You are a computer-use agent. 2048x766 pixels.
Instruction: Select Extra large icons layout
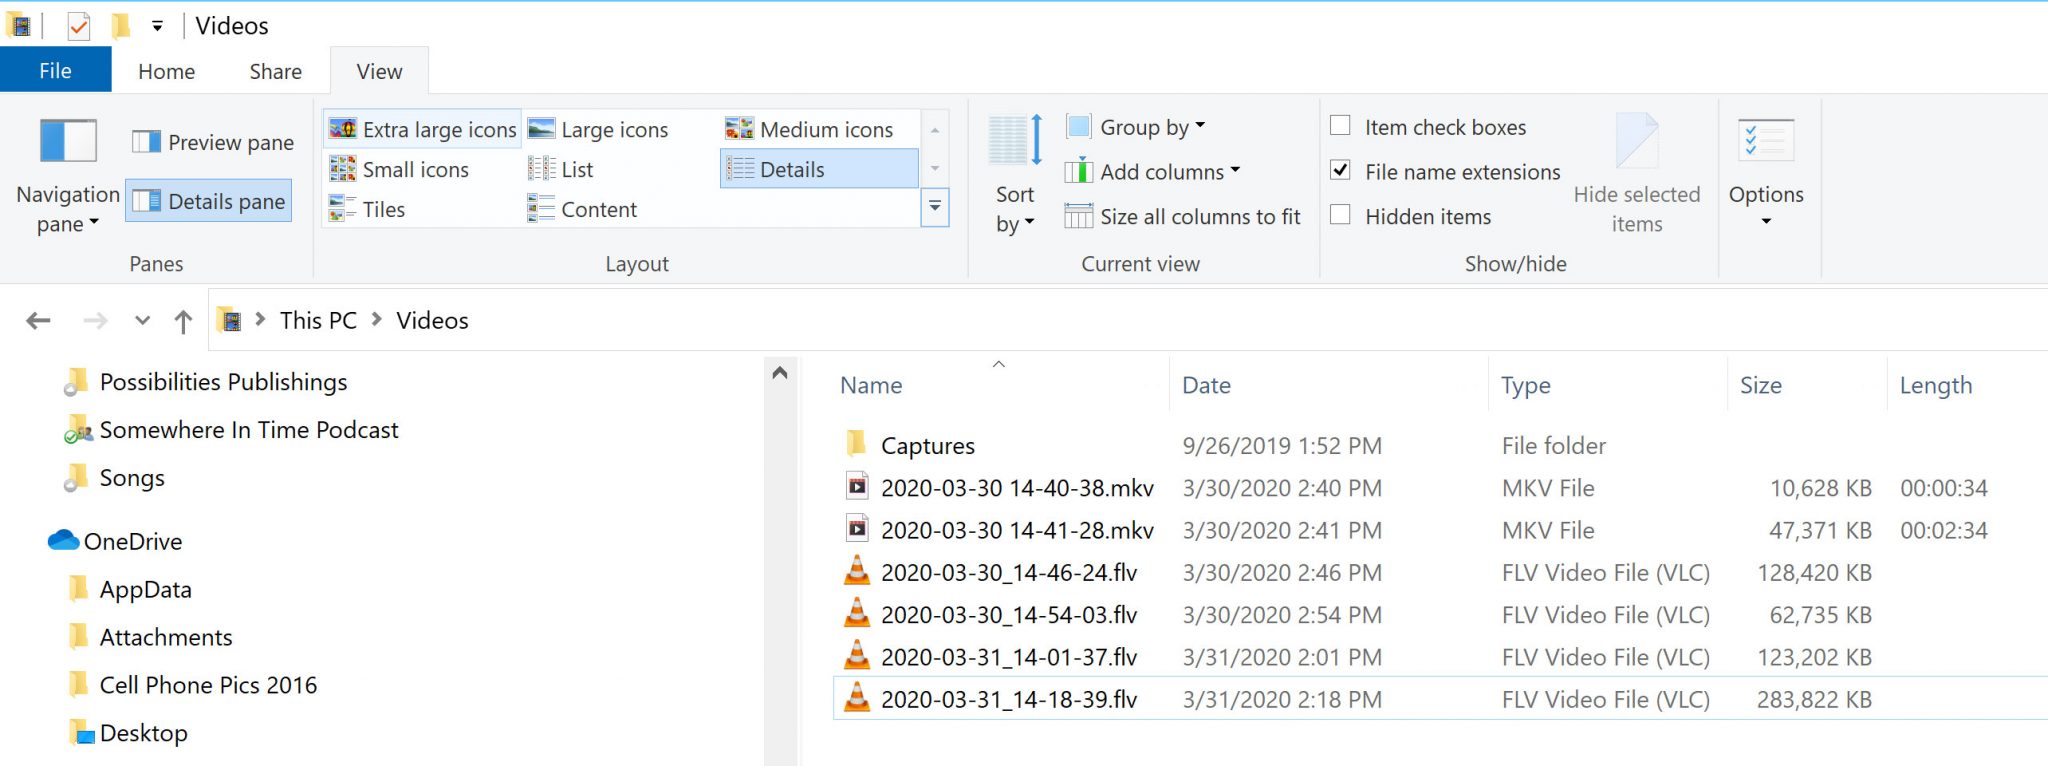(422, 129)
